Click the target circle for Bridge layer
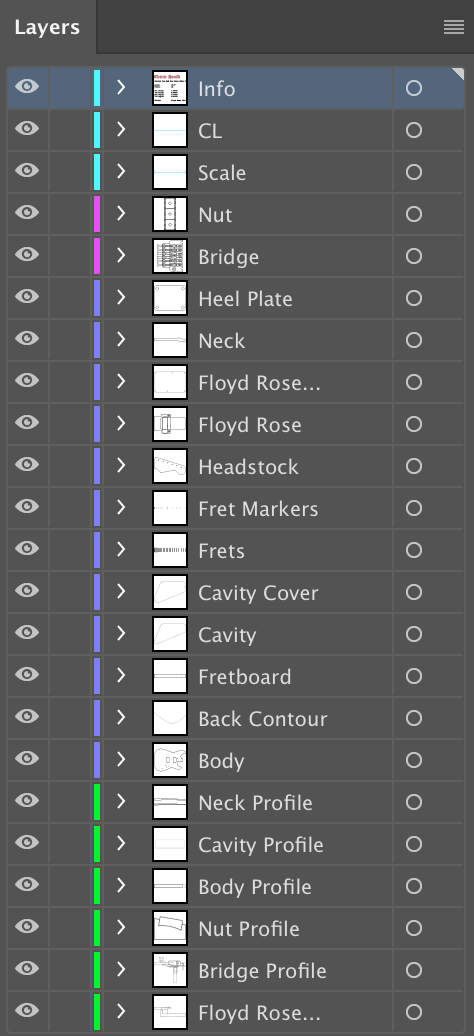 click(414, 256)
